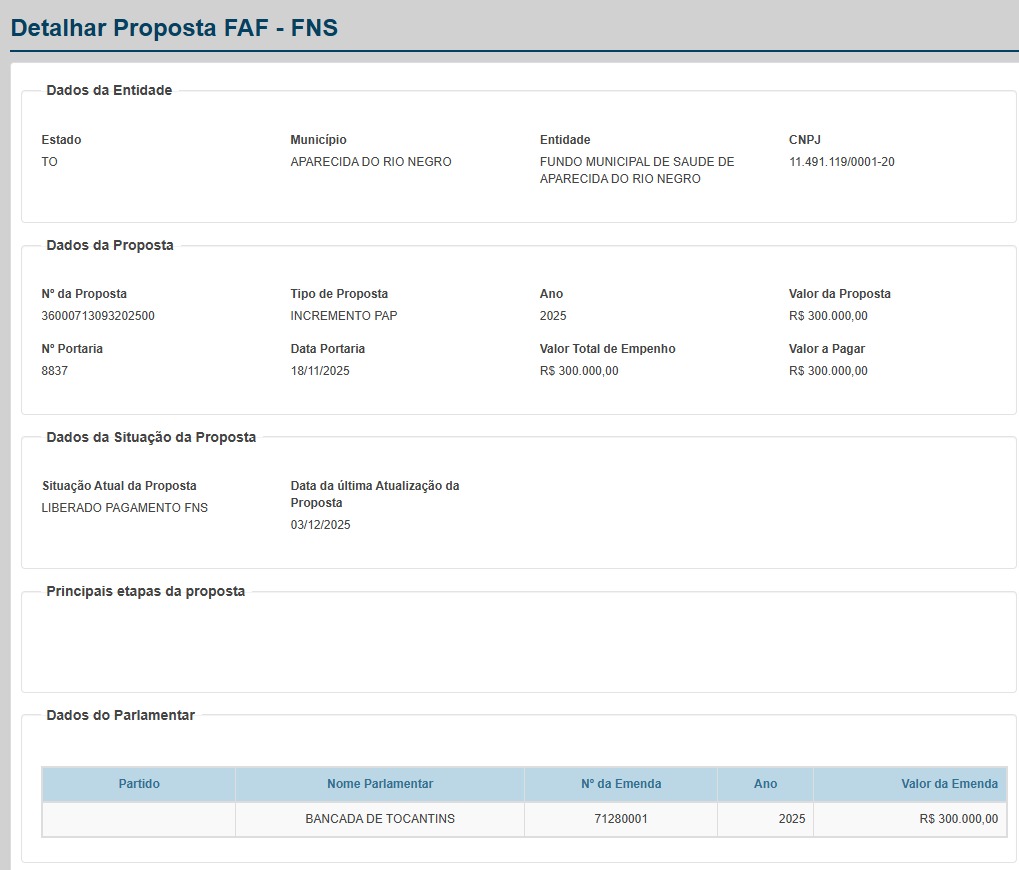This screenshot has width=1019, height=870.
Task: Click the Partido column header
Action: pyautogui.click(x=139, y=784)
